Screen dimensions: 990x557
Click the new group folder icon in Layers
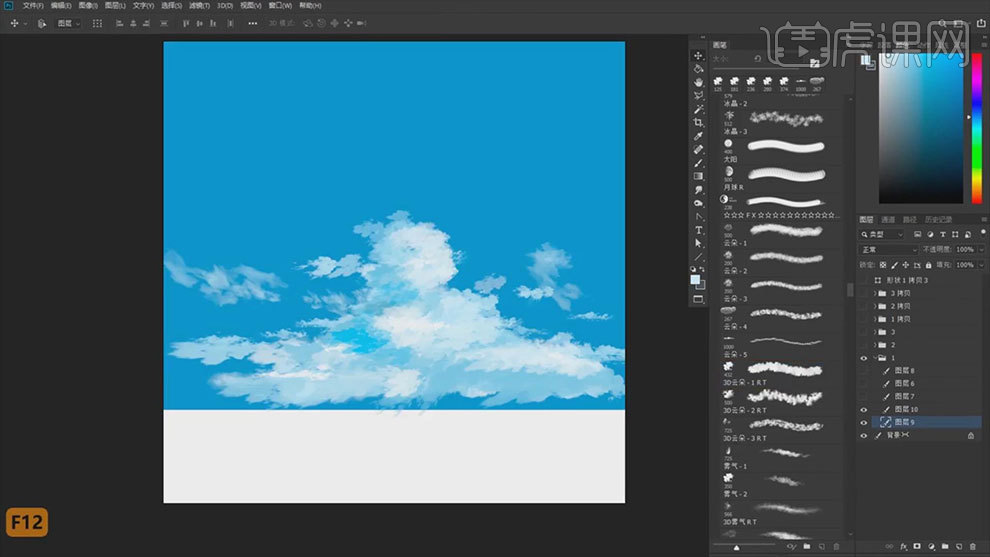pyautogui.click(x=945, y=547)
